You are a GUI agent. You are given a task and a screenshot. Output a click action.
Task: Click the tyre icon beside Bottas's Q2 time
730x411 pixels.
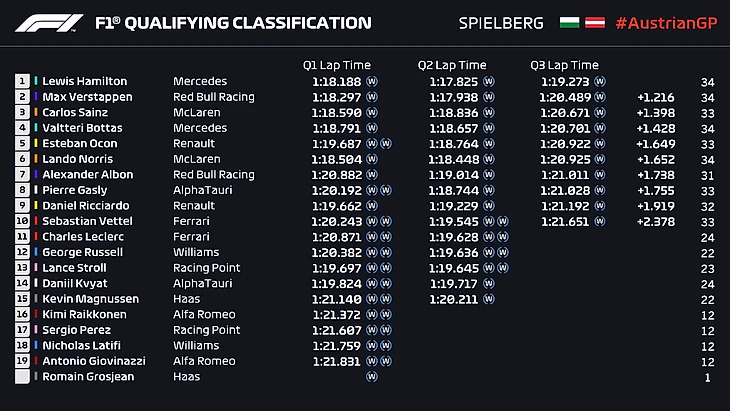pyautogui.click(x=489, y=128)
